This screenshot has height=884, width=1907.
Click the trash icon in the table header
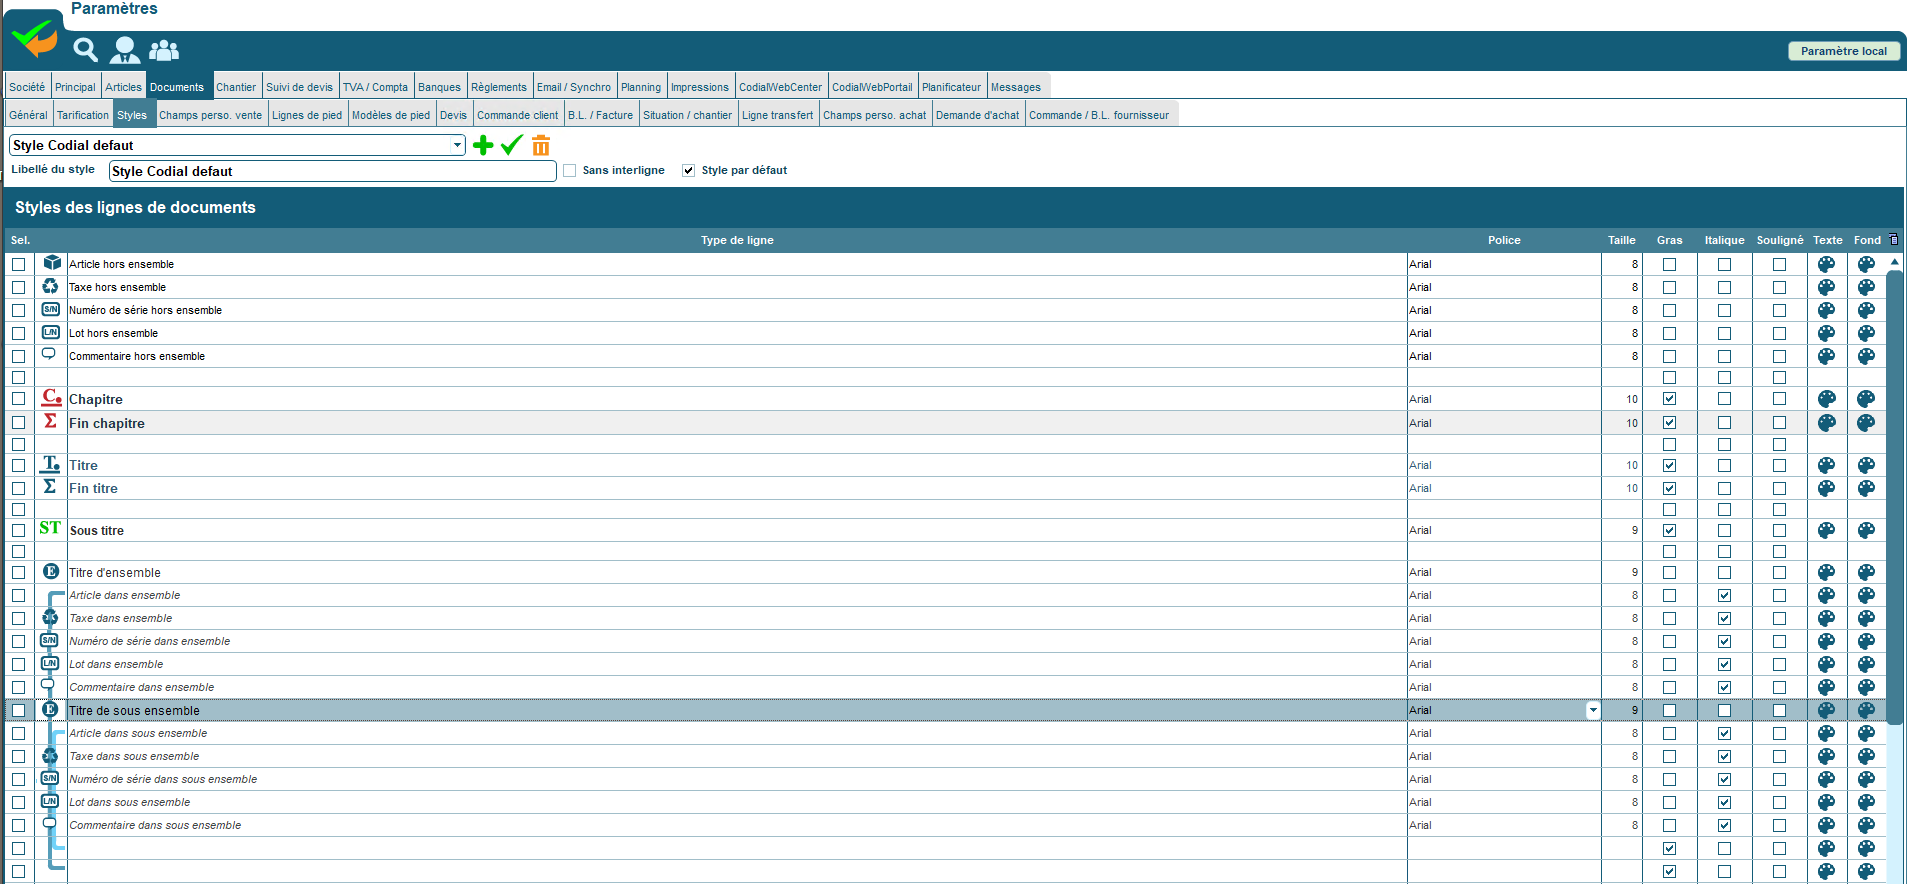[1893, 240]
